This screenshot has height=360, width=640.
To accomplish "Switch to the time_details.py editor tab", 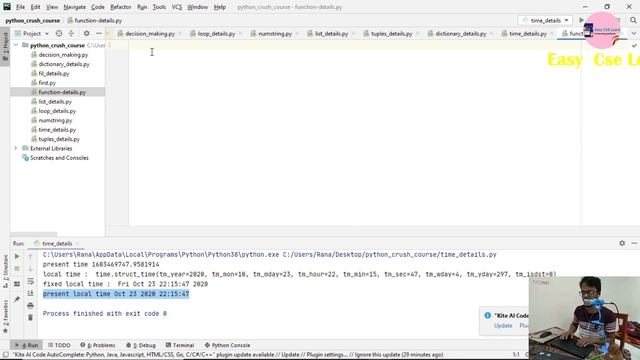I will tap(528, 33).
